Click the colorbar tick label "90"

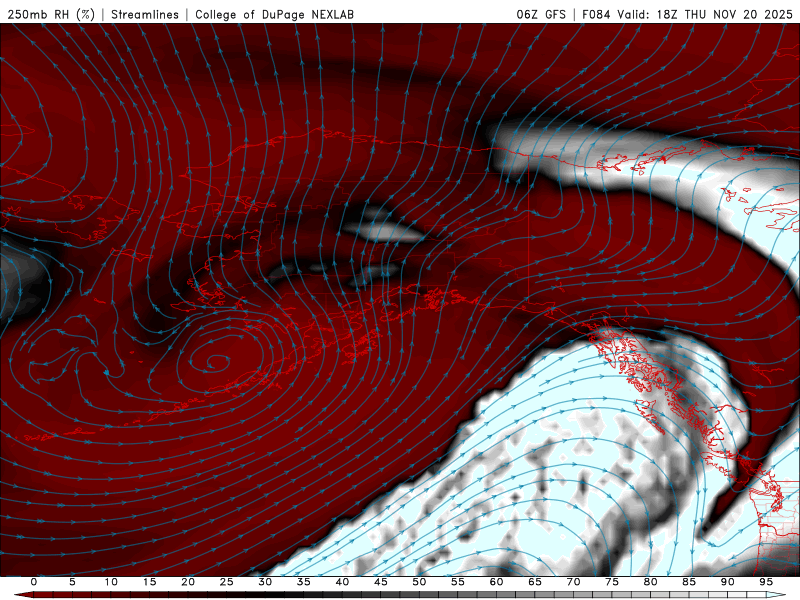click(x=727, y=582)
